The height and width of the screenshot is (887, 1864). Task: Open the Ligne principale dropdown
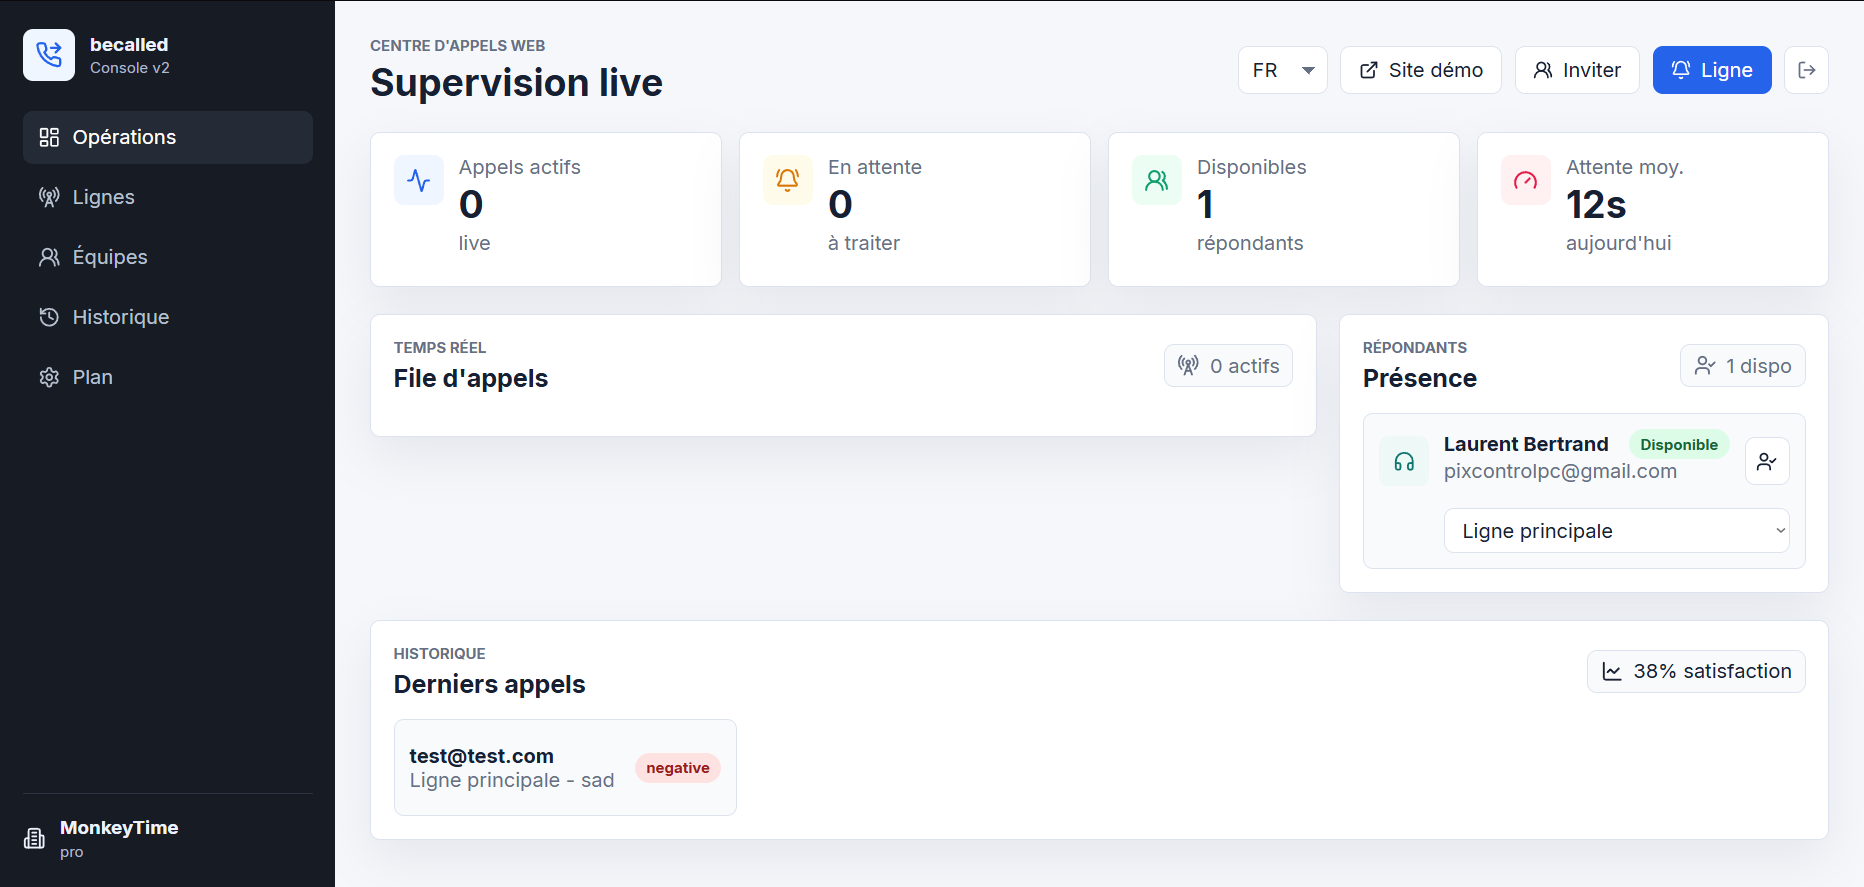coord(1617,531)
